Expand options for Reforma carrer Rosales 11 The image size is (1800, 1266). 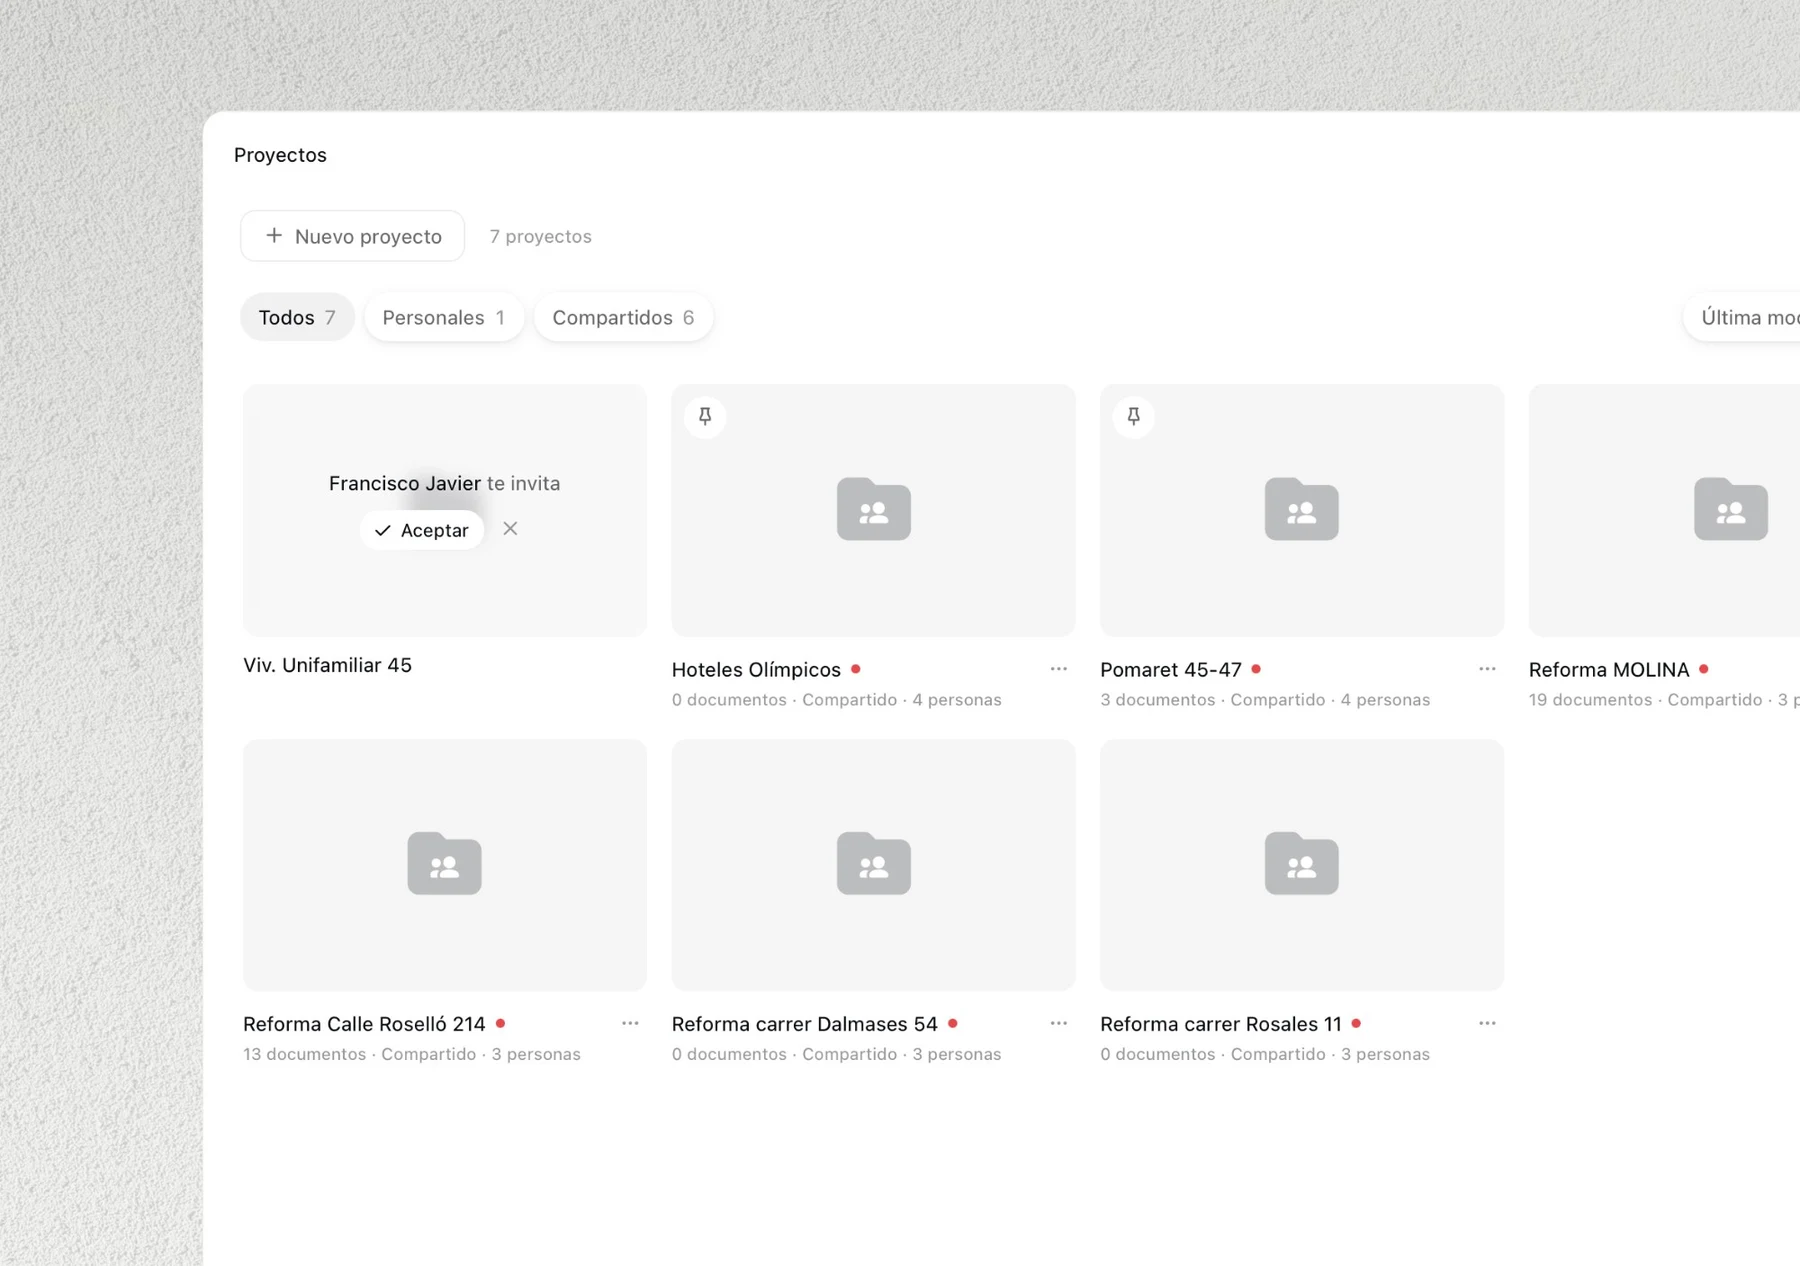tap(1487, 1023)
